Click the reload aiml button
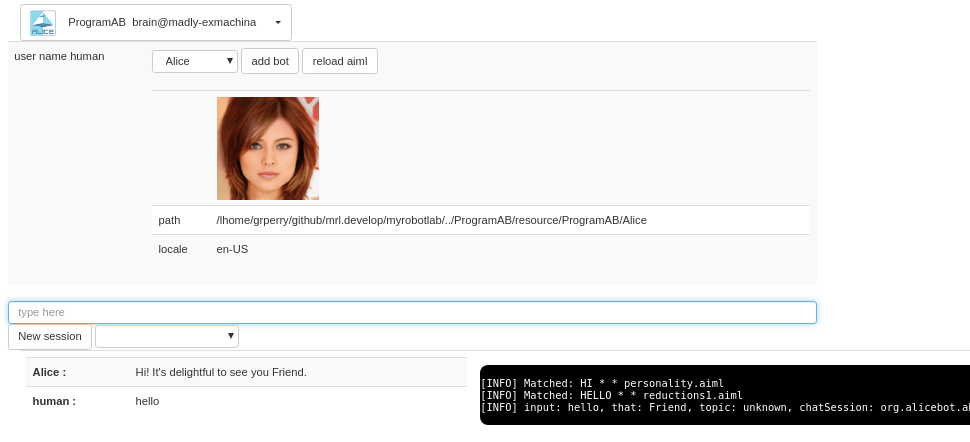Viewport: 970px width, 442px height. tap(340, 61)
